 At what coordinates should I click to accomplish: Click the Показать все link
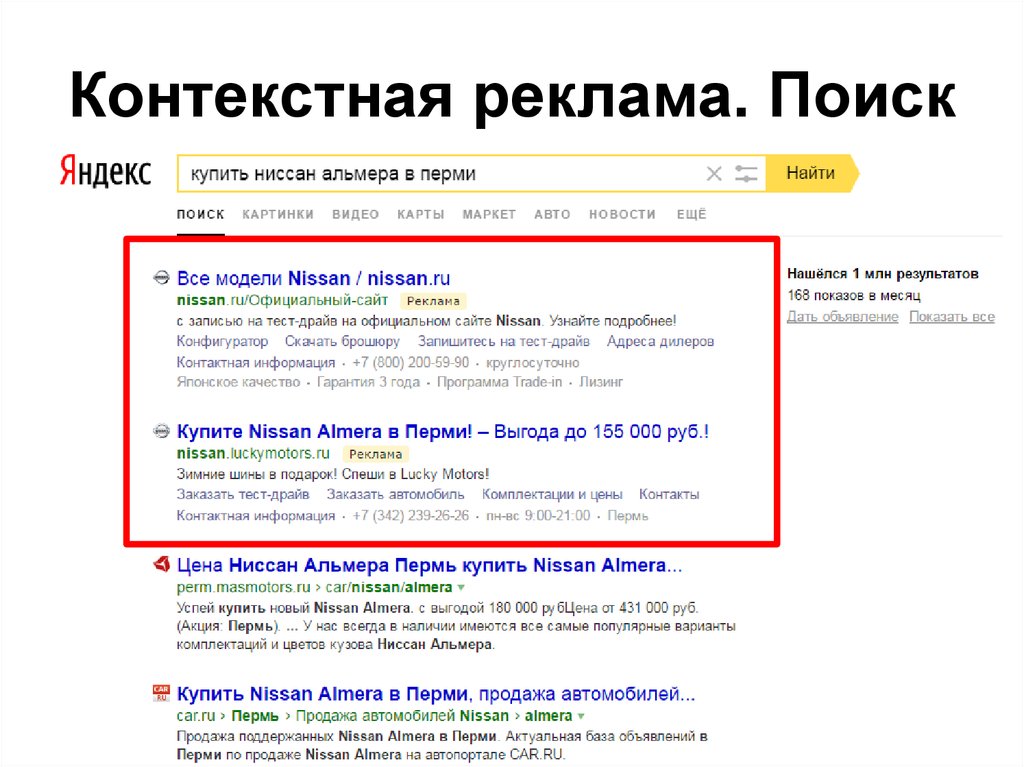click(x=951, y=317)
